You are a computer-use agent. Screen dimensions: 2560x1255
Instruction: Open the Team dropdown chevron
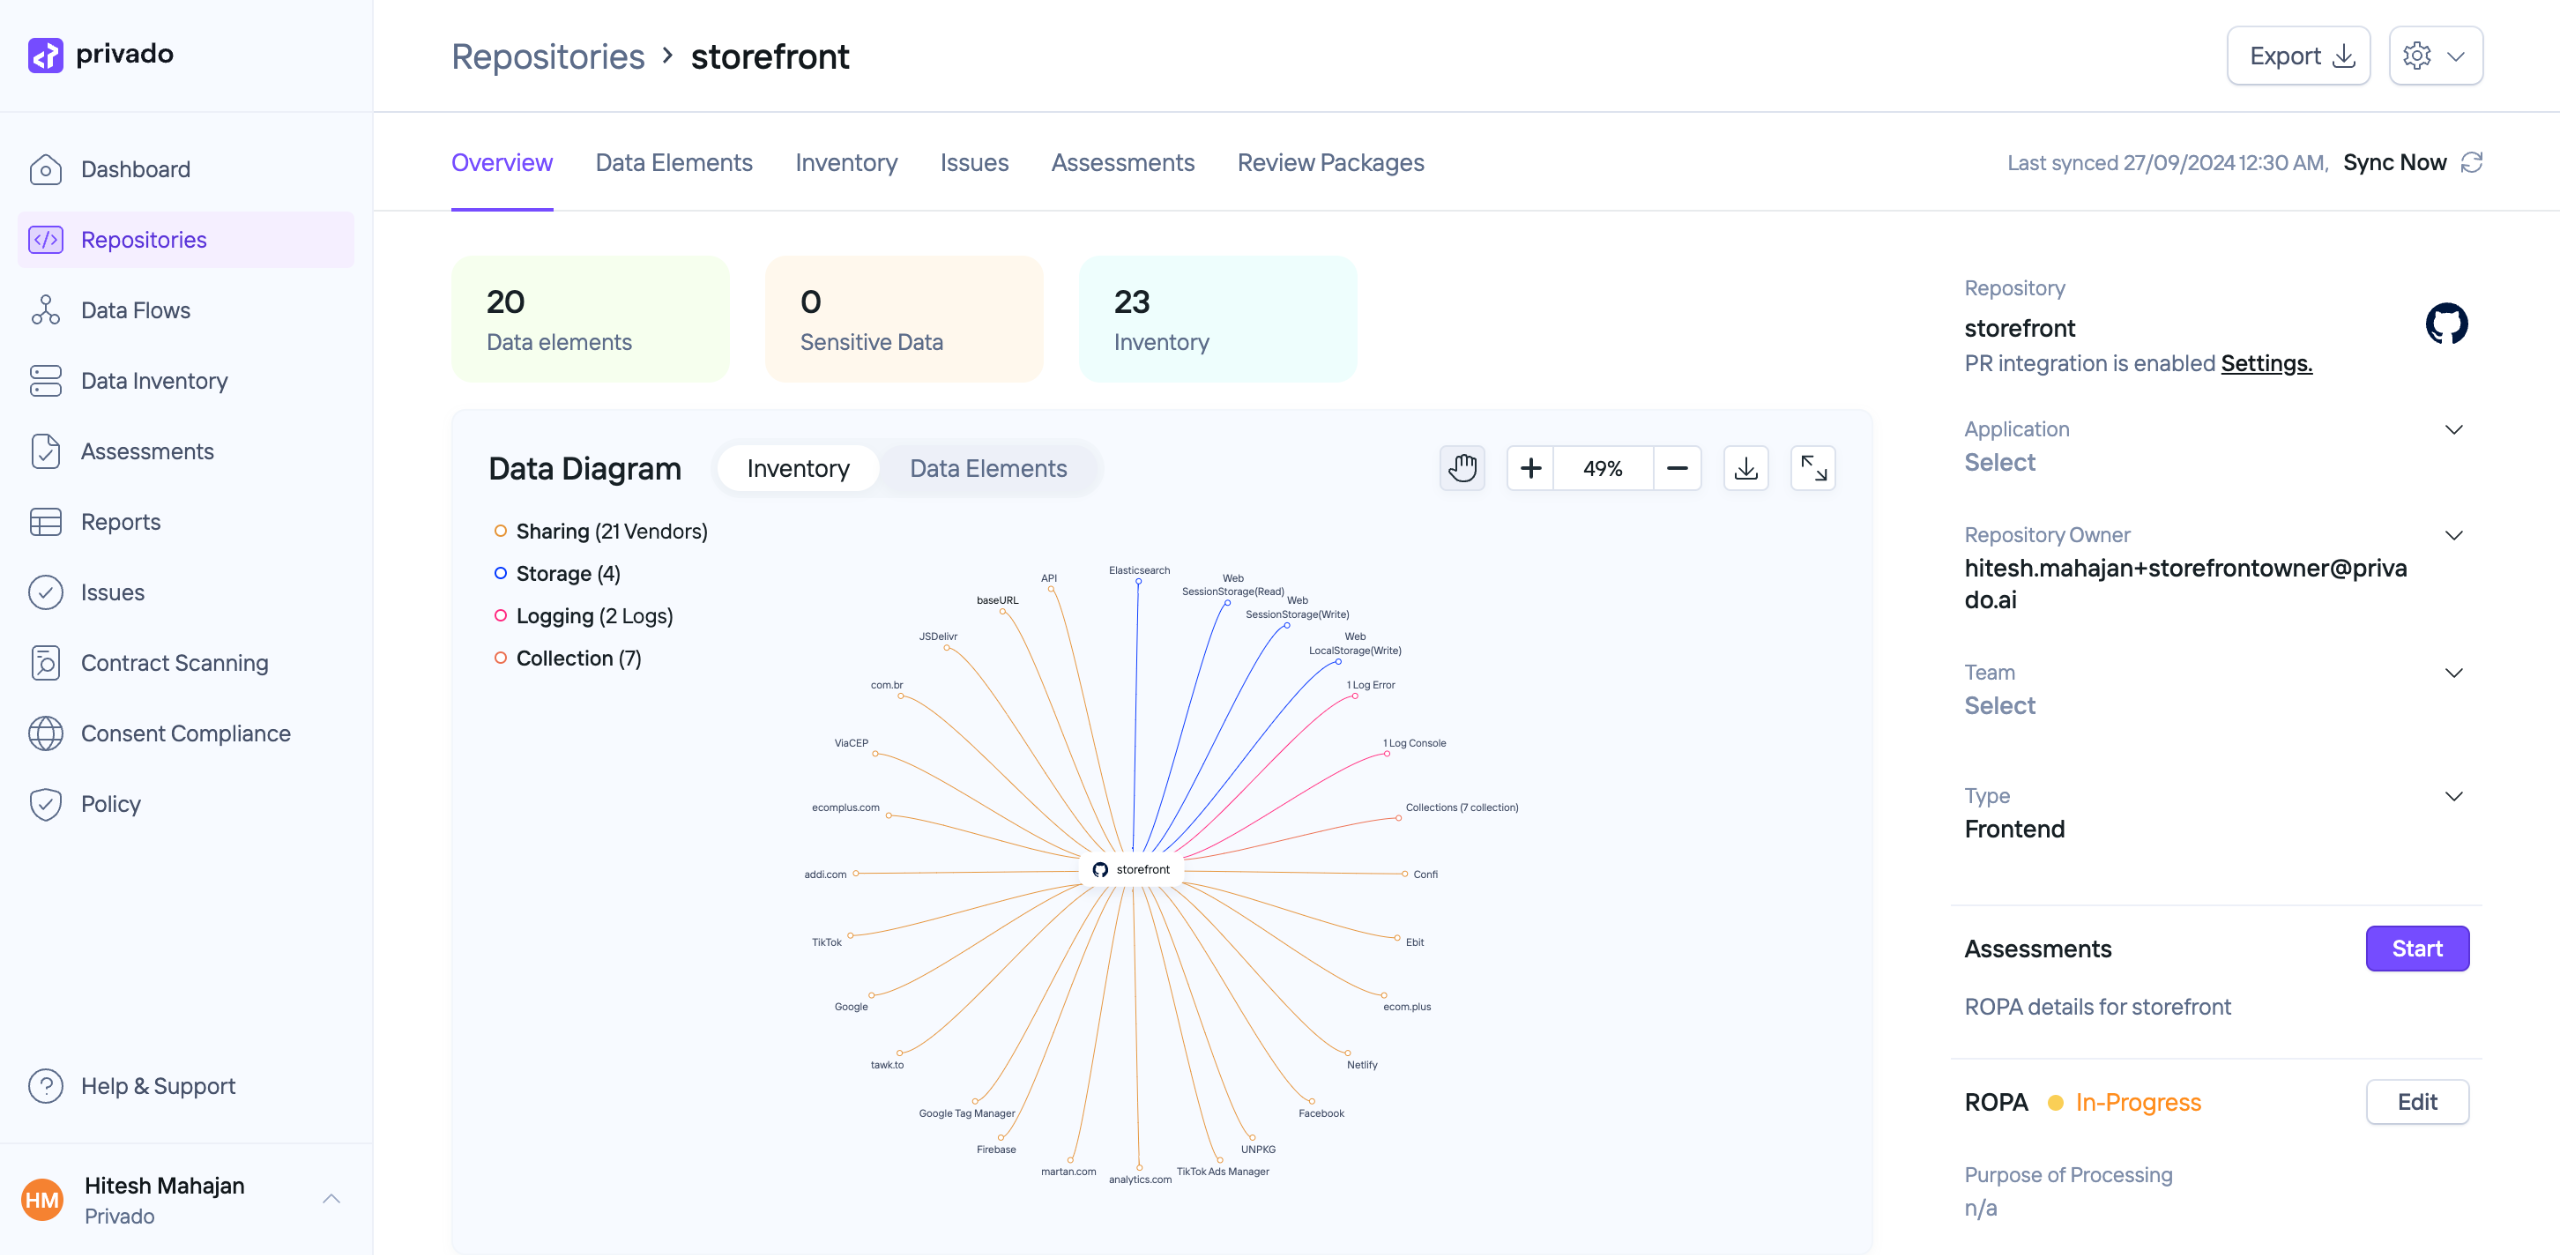click(x=2453, y=673)
